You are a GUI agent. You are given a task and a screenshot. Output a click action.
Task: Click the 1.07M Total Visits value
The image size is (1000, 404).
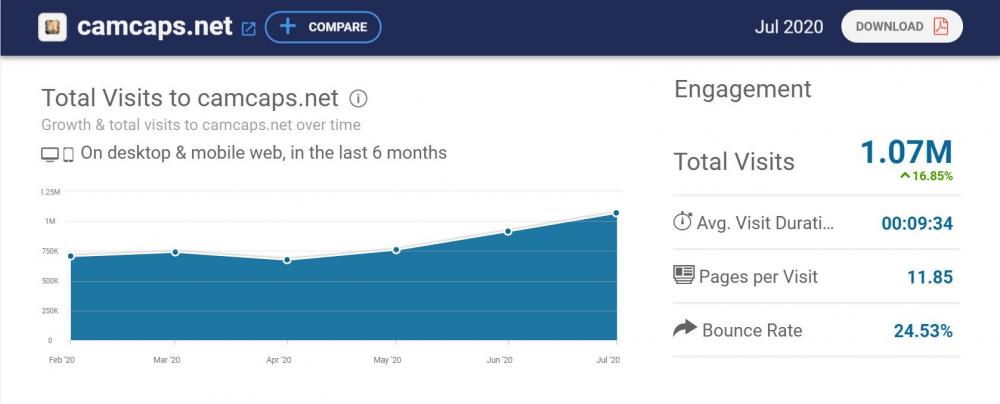coord(906,153)
